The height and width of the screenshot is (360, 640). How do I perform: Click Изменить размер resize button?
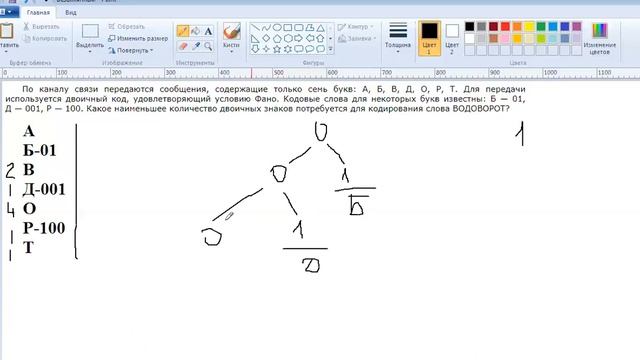pyautogui.click(x=138, y=38)
